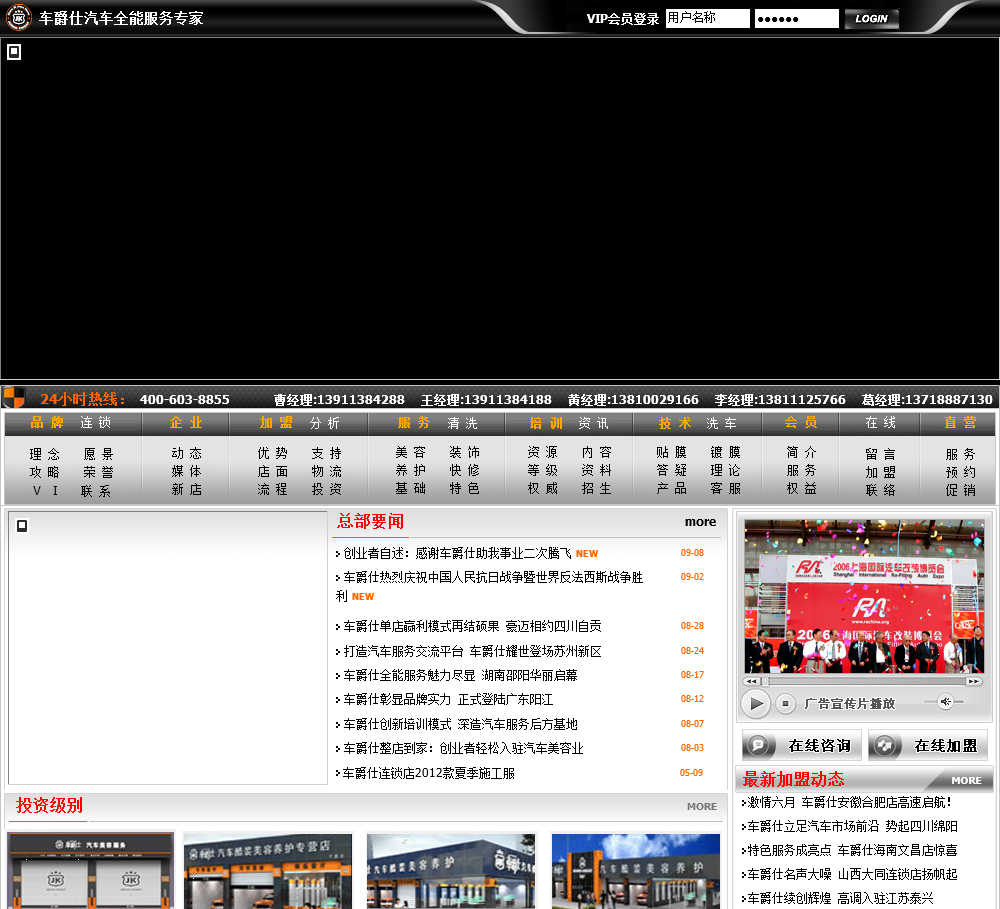Open the 企业 menu heading
The height and width of the screenshot is (909, 1000).
[x=186, y=423]
